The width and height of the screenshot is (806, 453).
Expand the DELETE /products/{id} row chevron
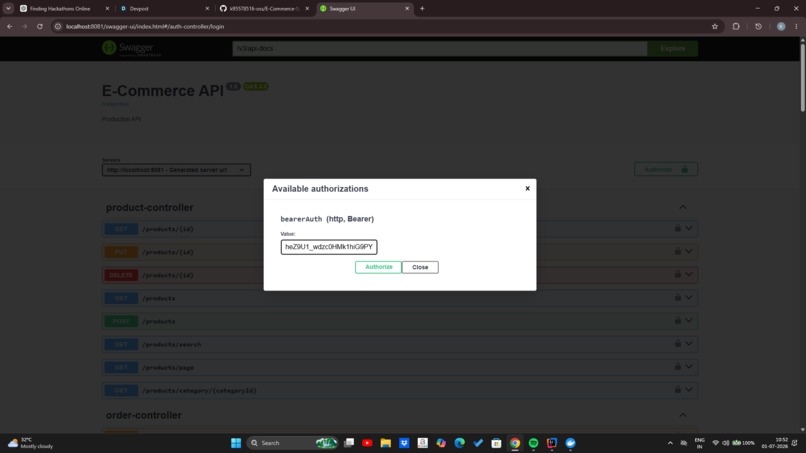tap(689, 275)
